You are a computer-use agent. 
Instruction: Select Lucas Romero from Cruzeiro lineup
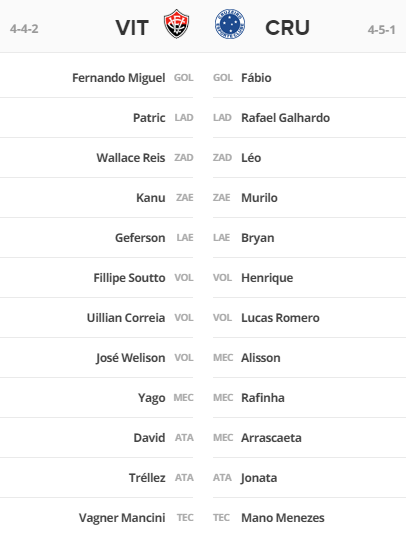click(x=280, y=318)
